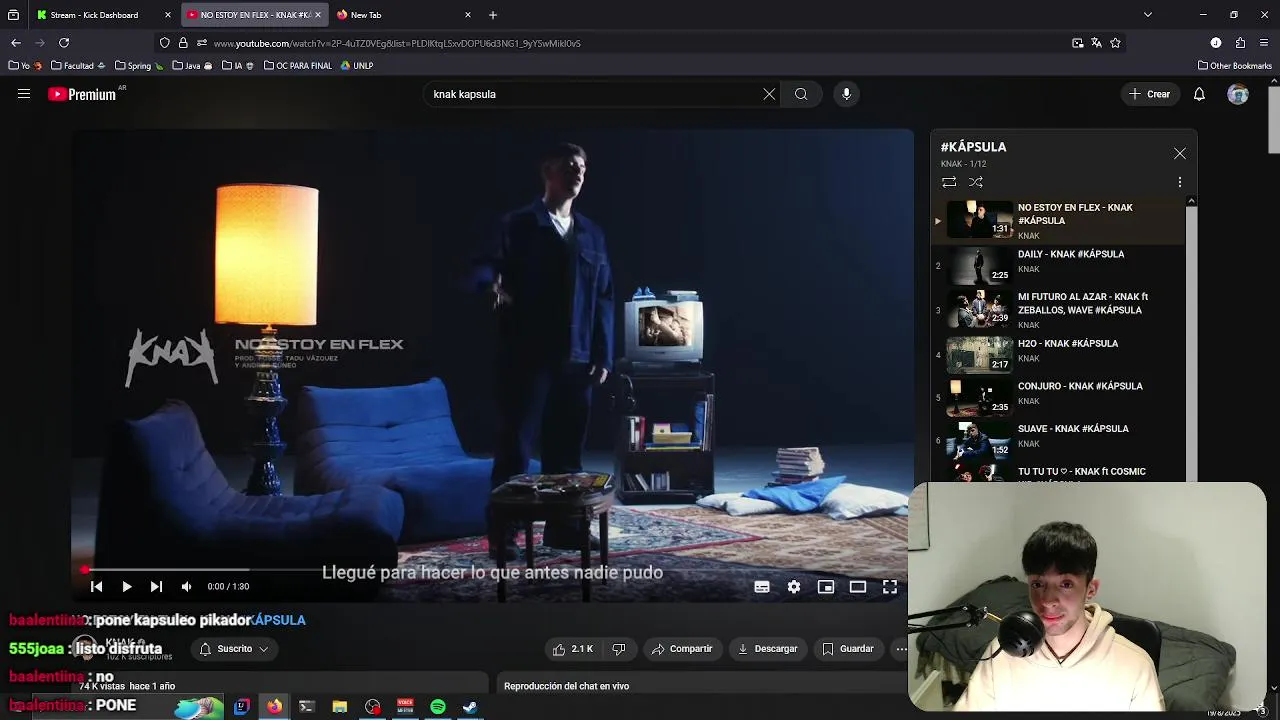Viewport: 1280px width, 720px height.
Task: Toggle subtitles on the player
Action: click(x=762, y=587)
